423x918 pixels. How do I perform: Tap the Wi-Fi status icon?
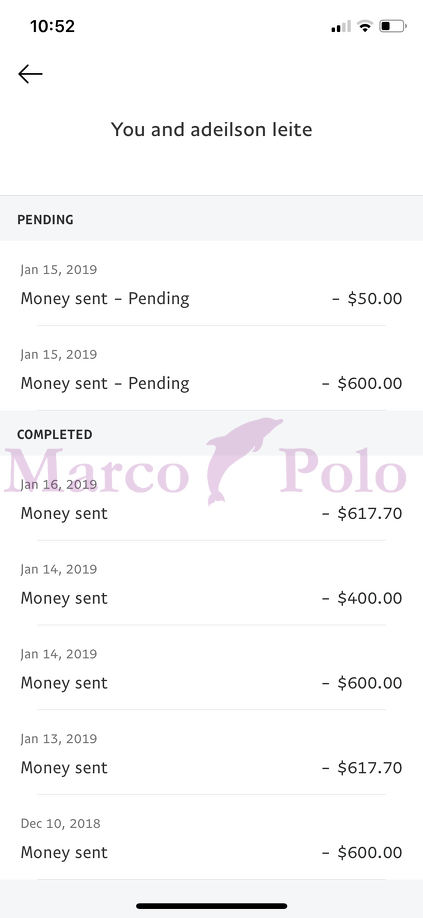coord(366,26)
